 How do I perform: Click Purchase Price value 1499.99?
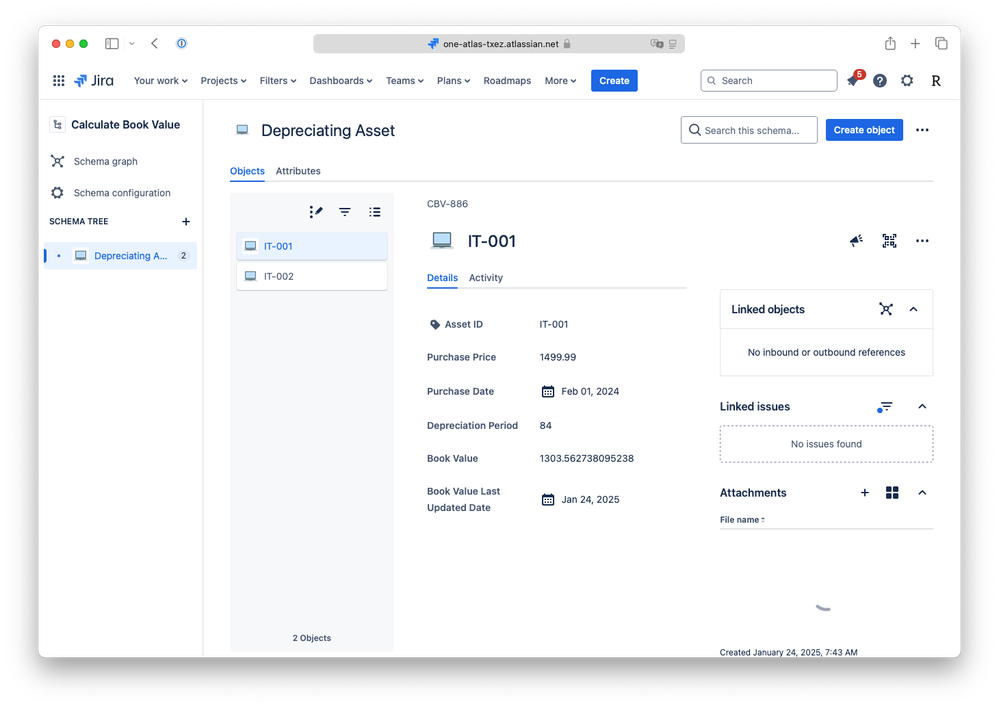(557, 357)
